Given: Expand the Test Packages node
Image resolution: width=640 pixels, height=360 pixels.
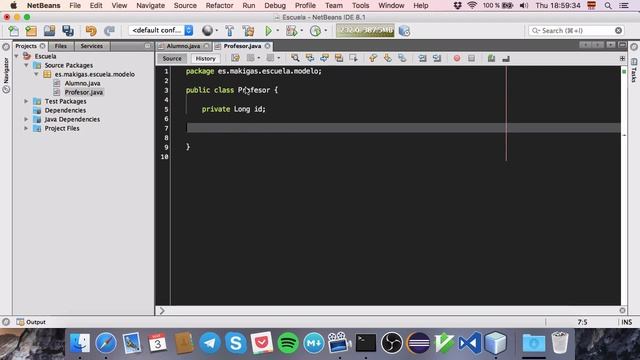Looking at the screenshot, I should 27,101.
